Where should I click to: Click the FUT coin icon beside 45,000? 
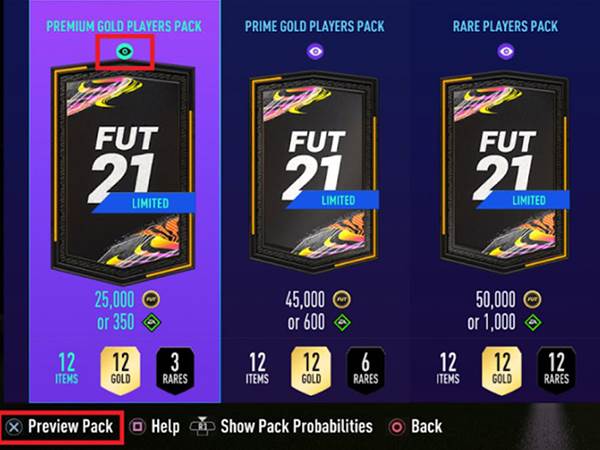(341, 300)
